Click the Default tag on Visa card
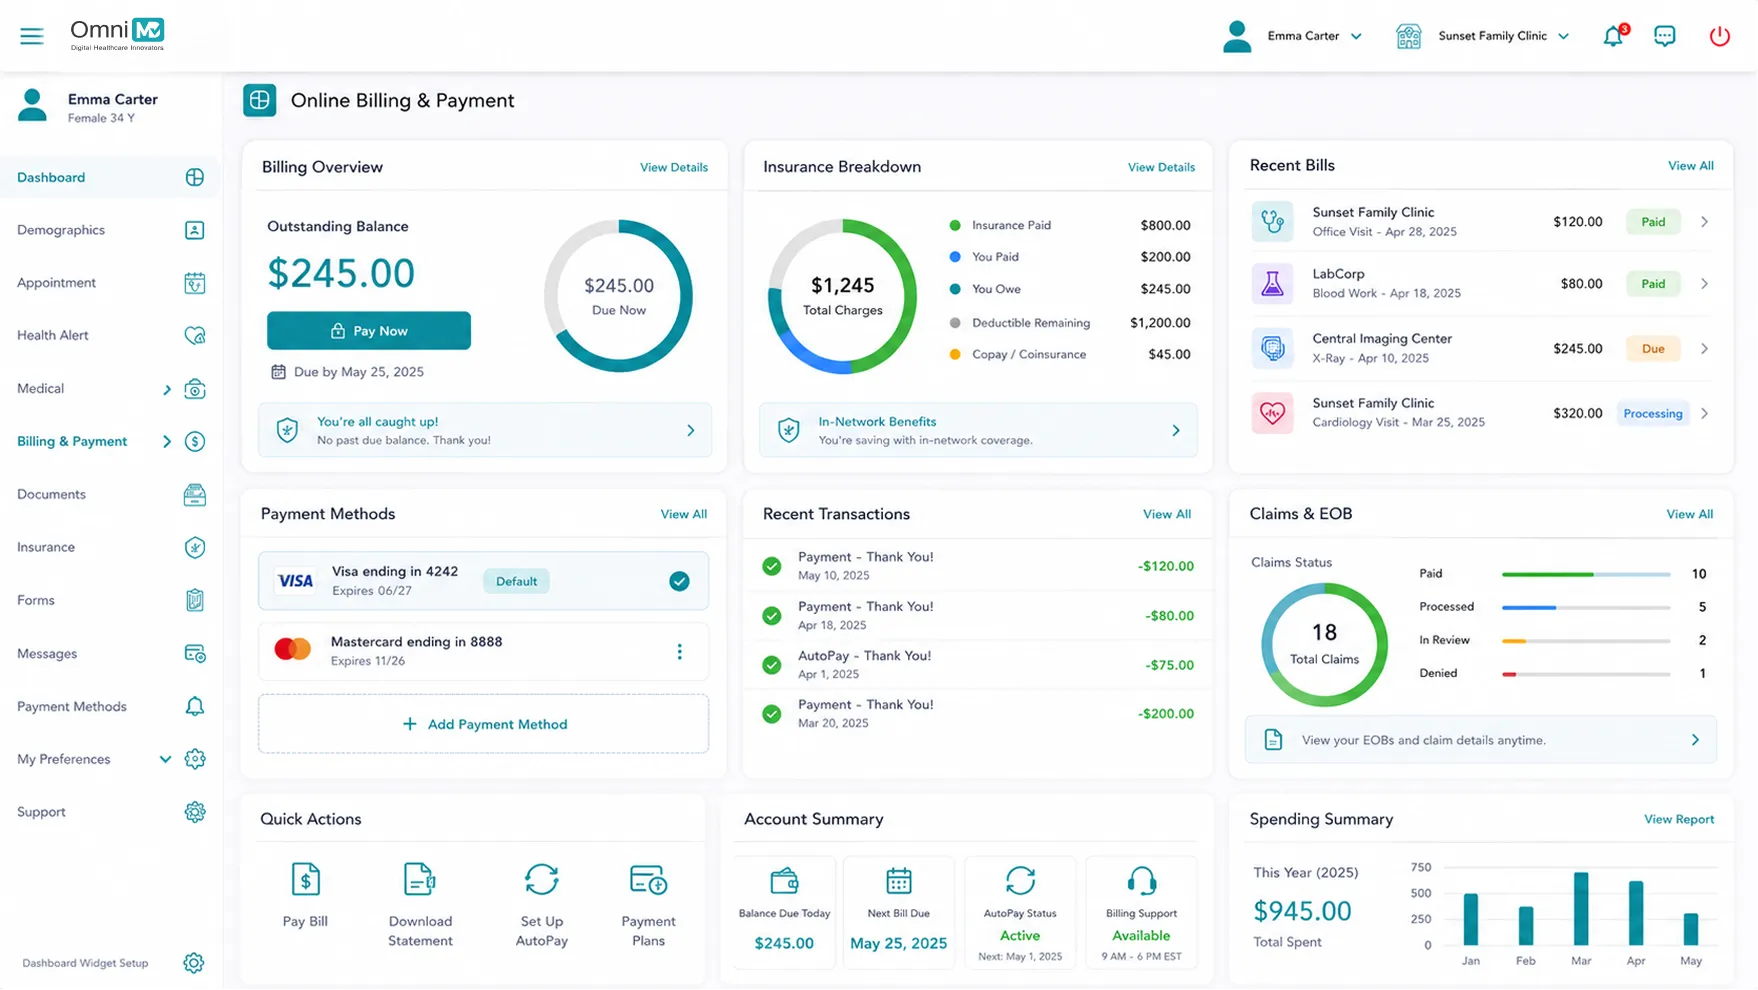The image size is (1758, 990). [516, 582]
